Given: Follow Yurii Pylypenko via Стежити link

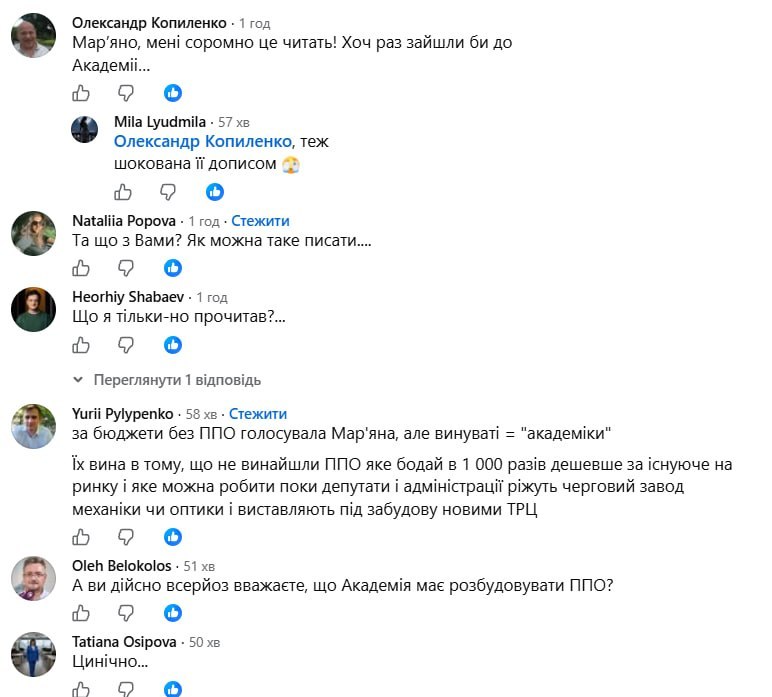Looking at the screenshot, I should pyautogui.click(x=258, y=414).
